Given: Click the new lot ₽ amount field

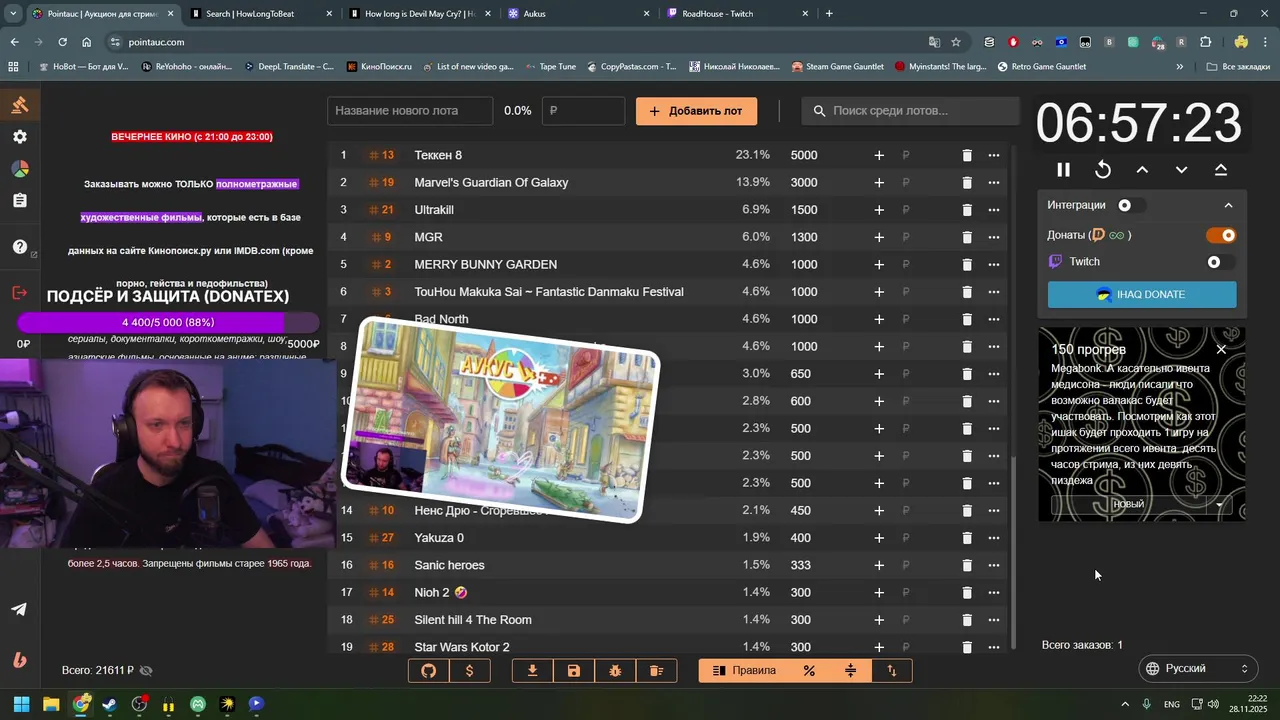Looking at the screenshot, I should click(x=583, y=111).
